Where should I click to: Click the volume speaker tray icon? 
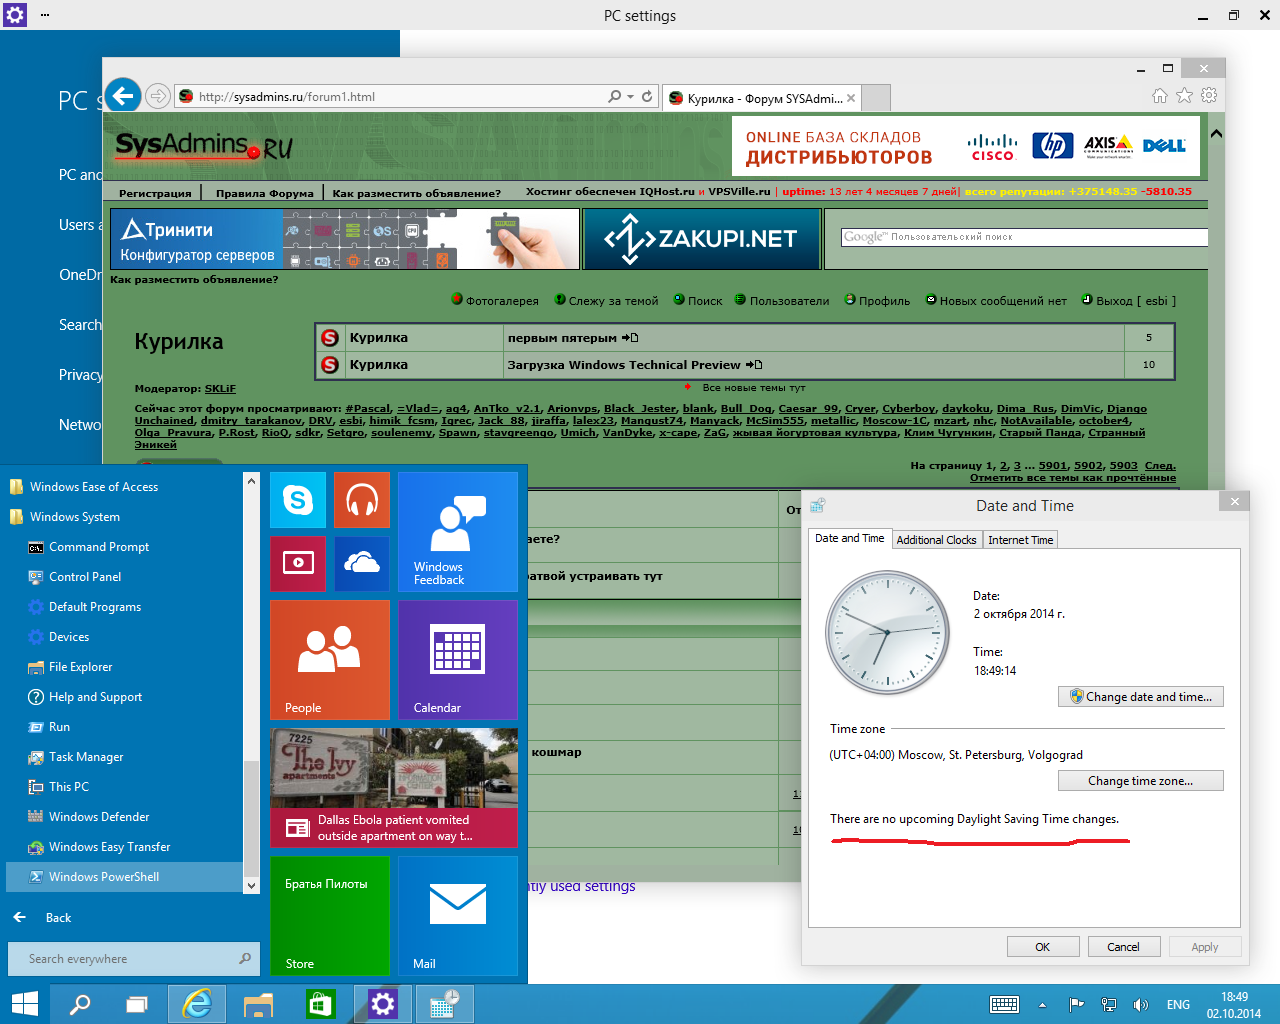1140,1005
